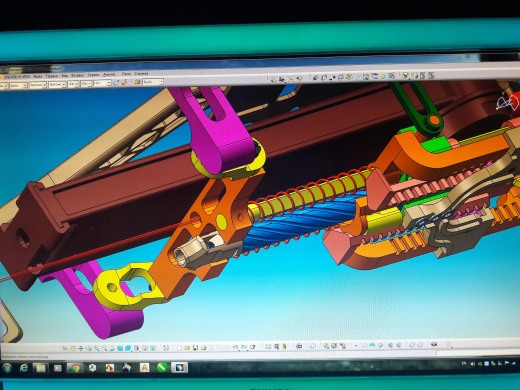Viewport: 520px width, 390px height.
Task: Click the New document icon
Action: (180, 348)
